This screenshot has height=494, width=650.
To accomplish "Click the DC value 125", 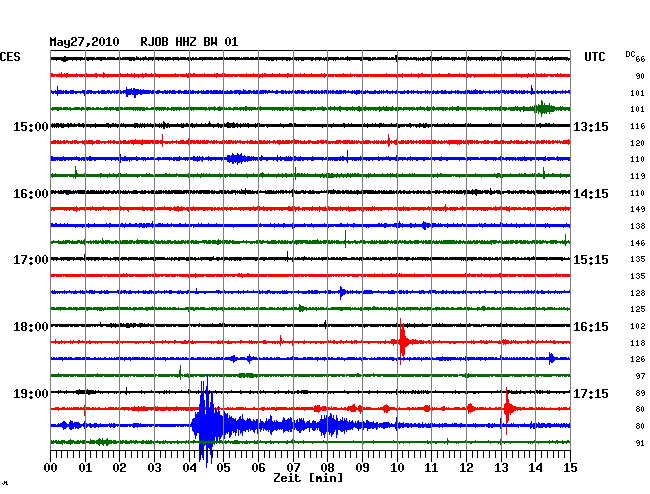I will point(638,309).
